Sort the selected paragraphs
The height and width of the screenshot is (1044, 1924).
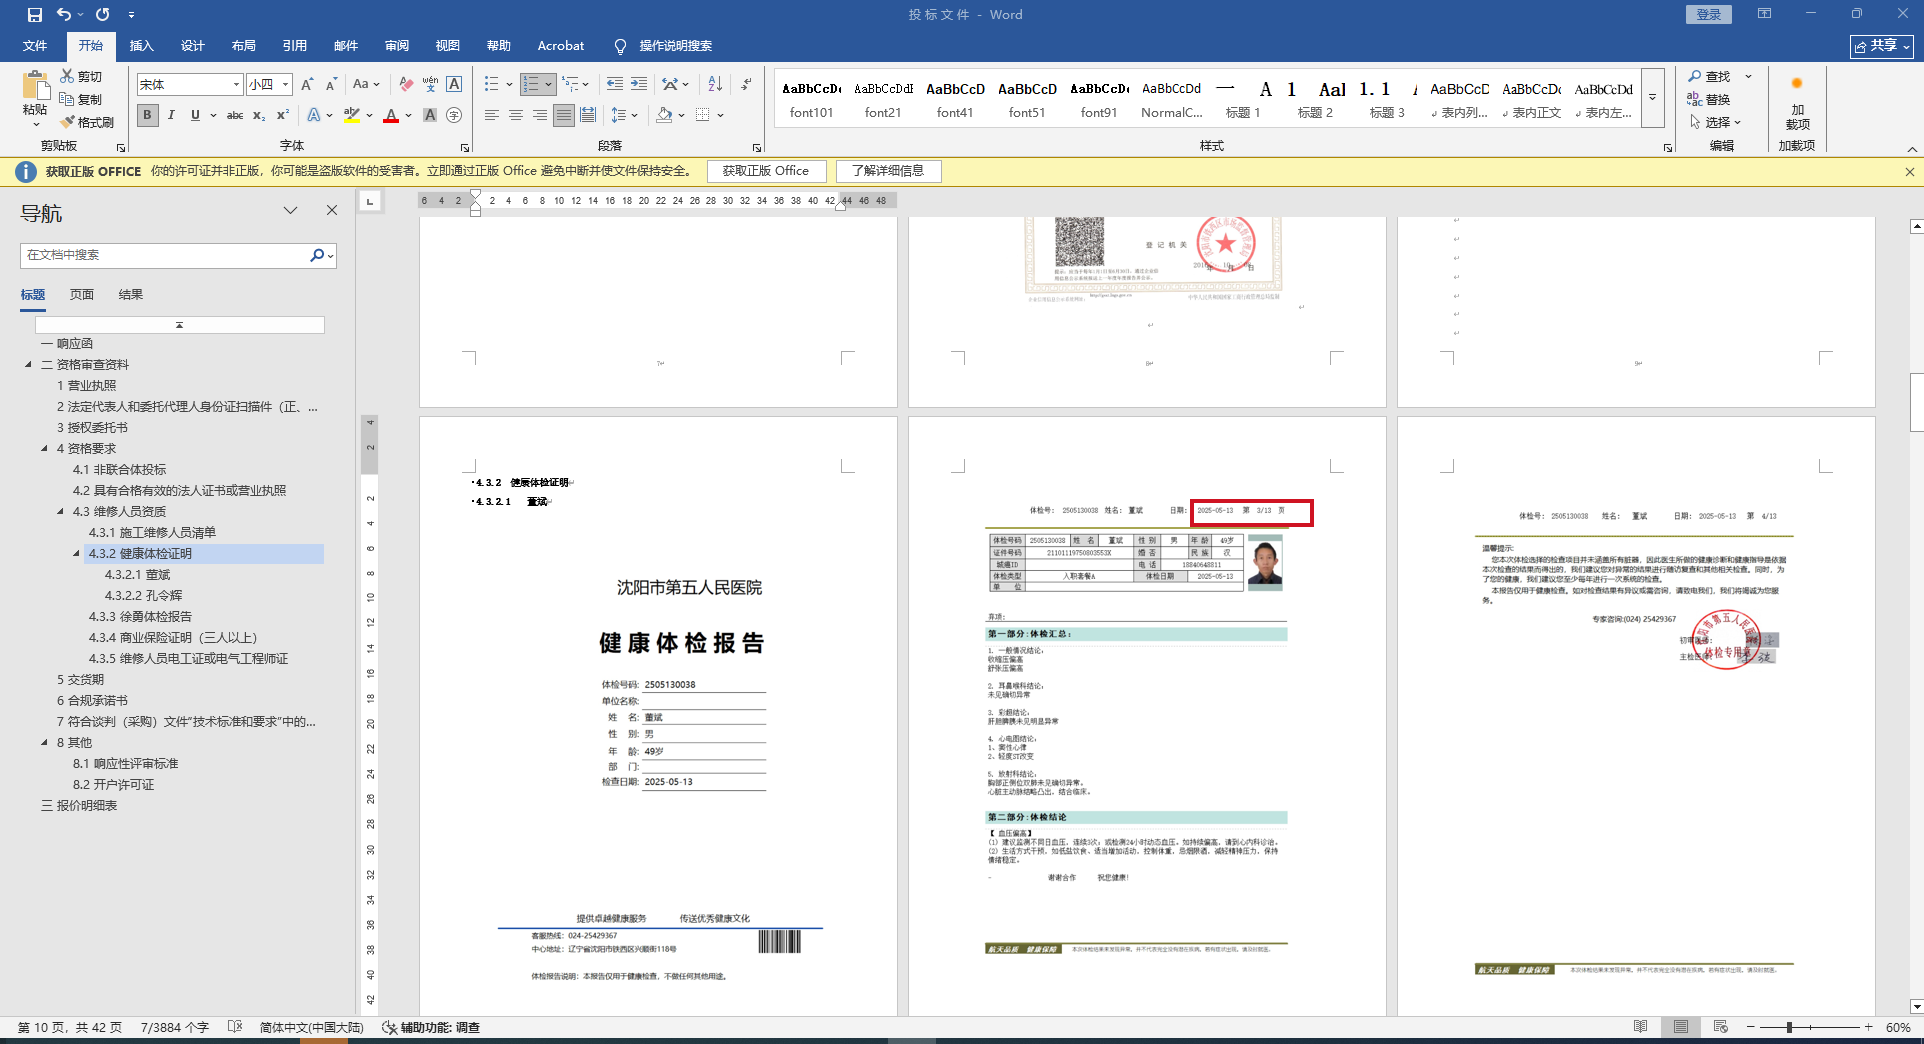(715, 85)
